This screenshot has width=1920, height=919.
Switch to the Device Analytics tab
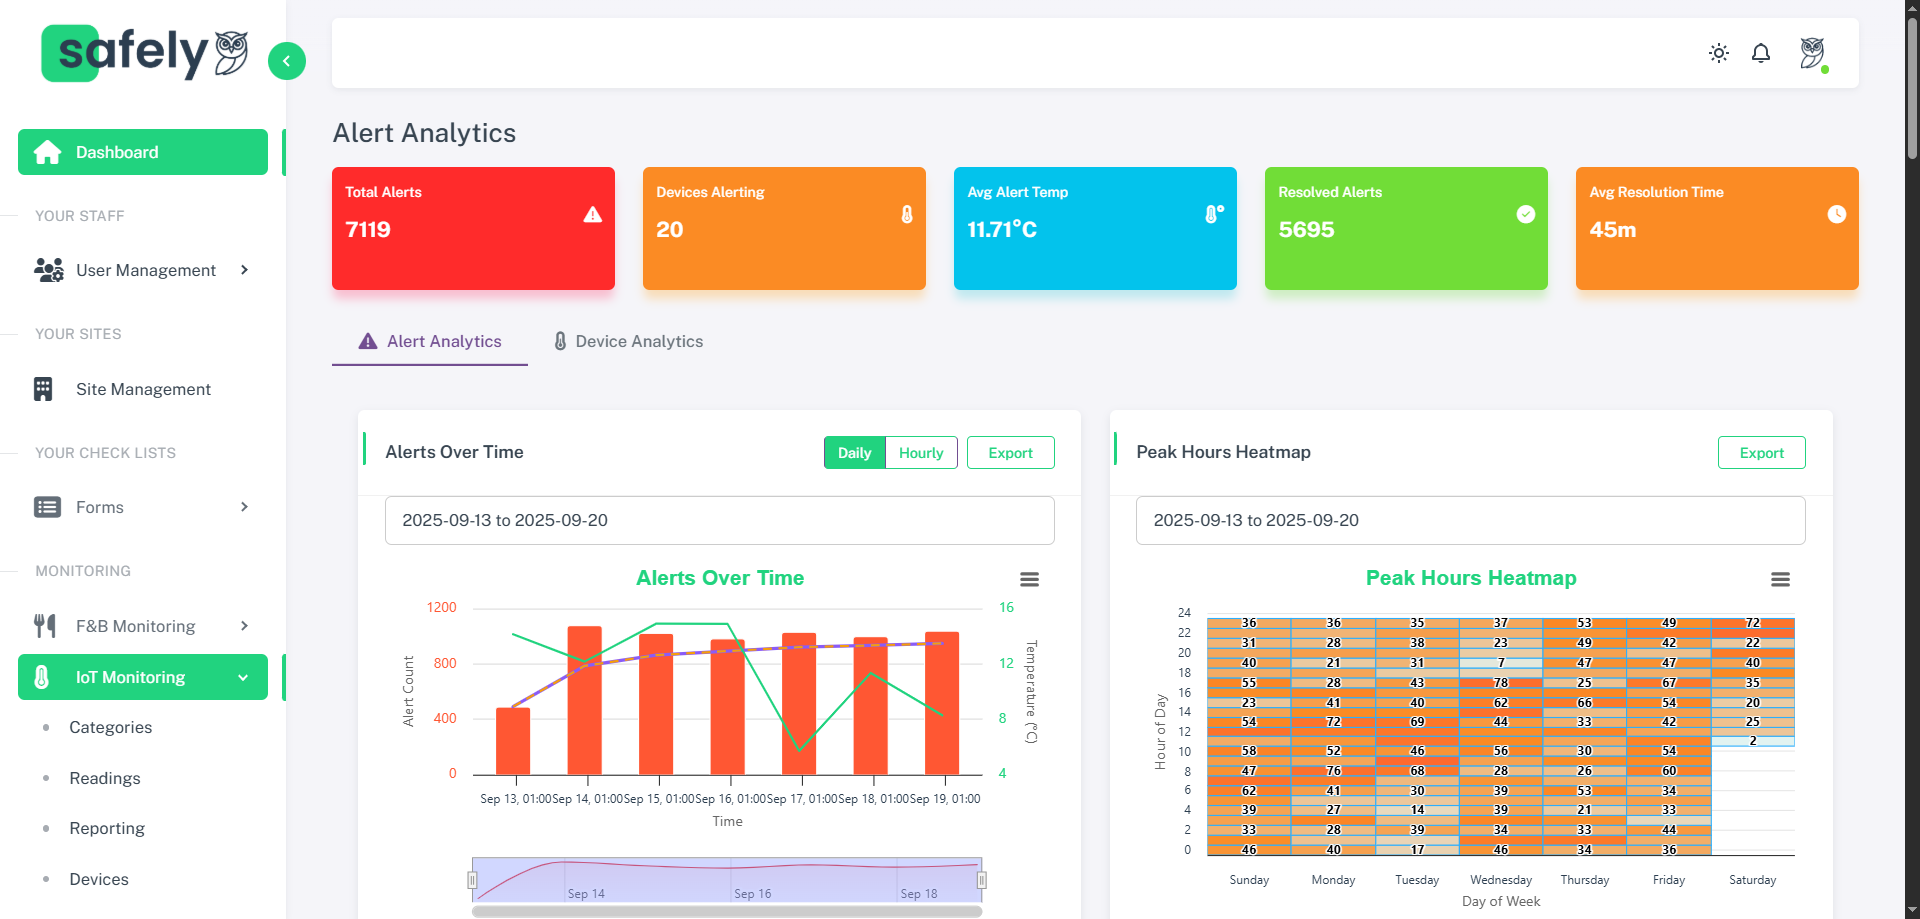[629, 342]
